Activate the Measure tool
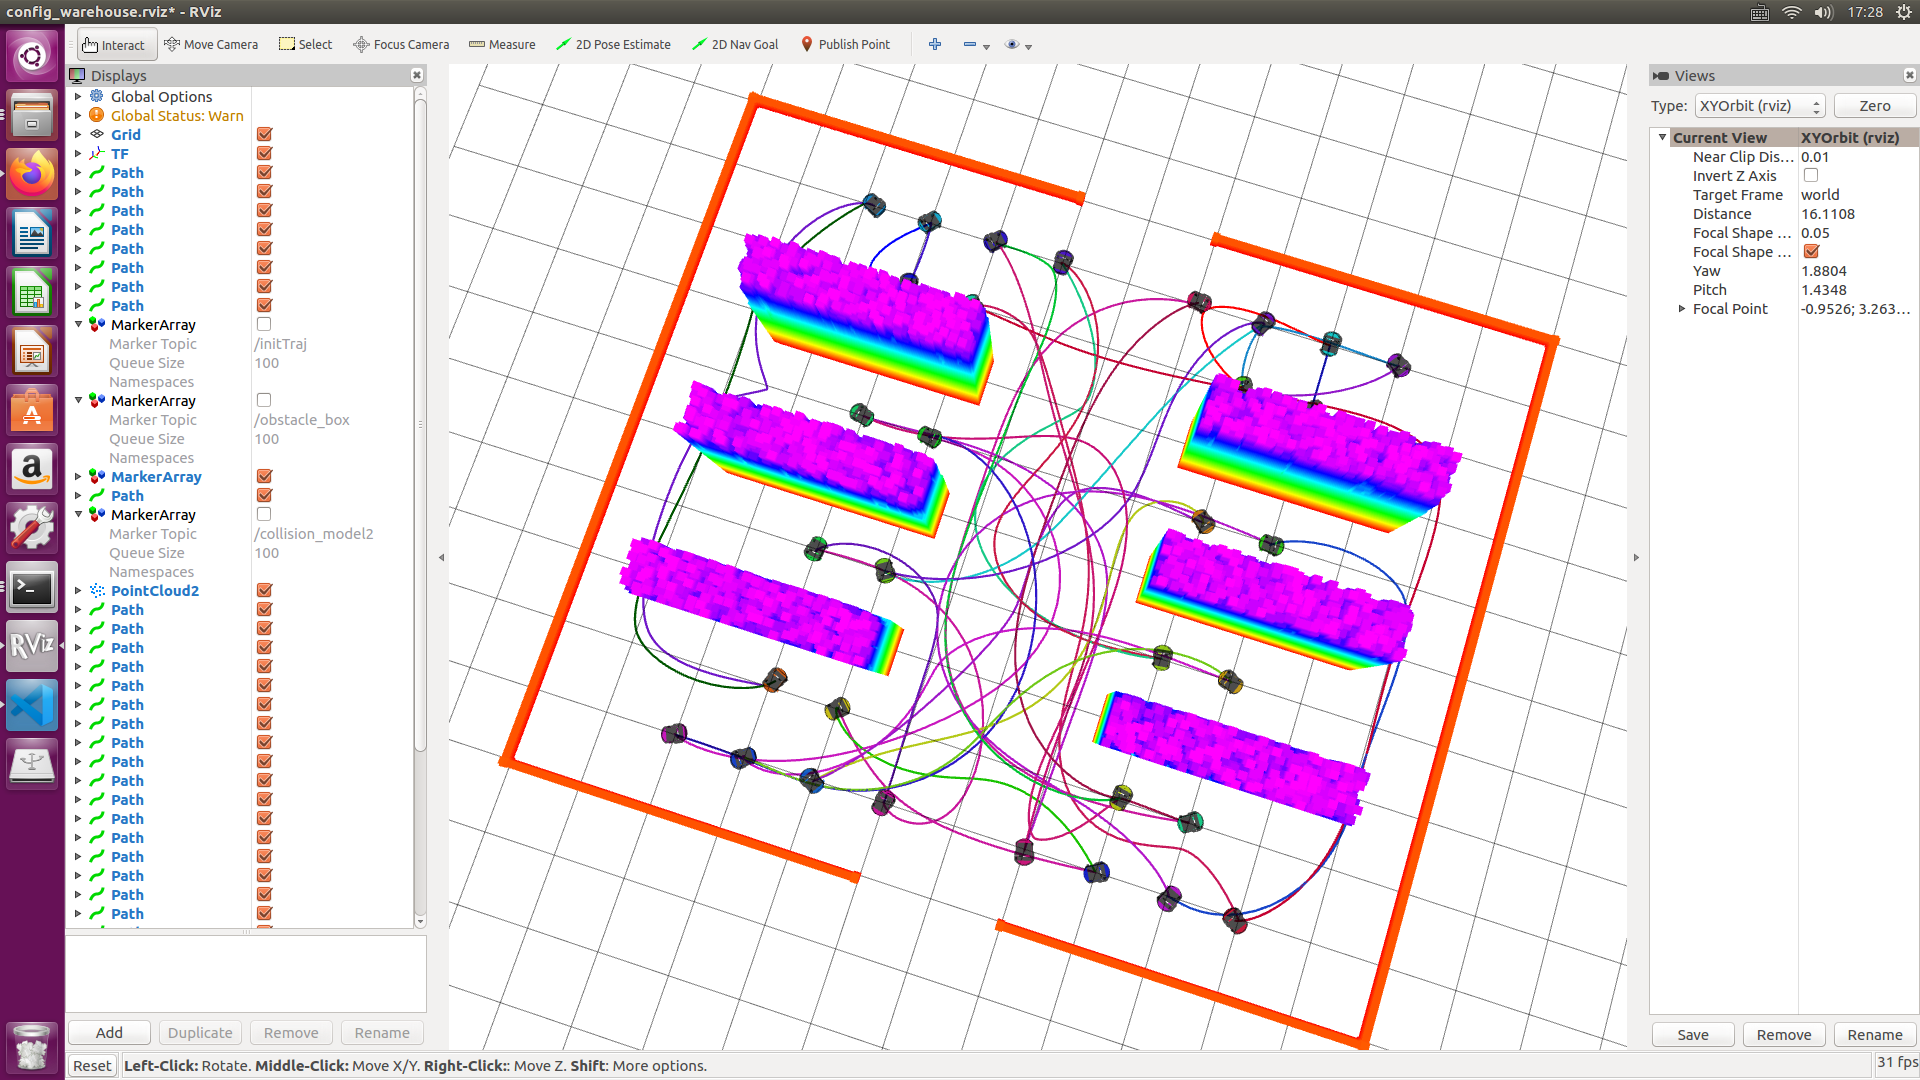The width and height of the screenshot is (1920, 1080). point(502,44)
